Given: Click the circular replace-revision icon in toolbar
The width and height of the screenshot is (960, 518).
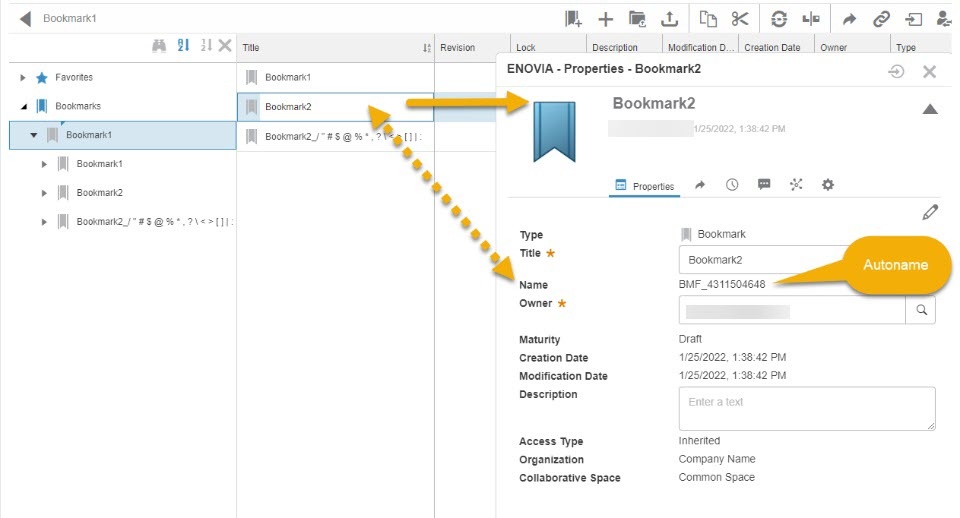Looking at the screenshot, I should (779, 19).
